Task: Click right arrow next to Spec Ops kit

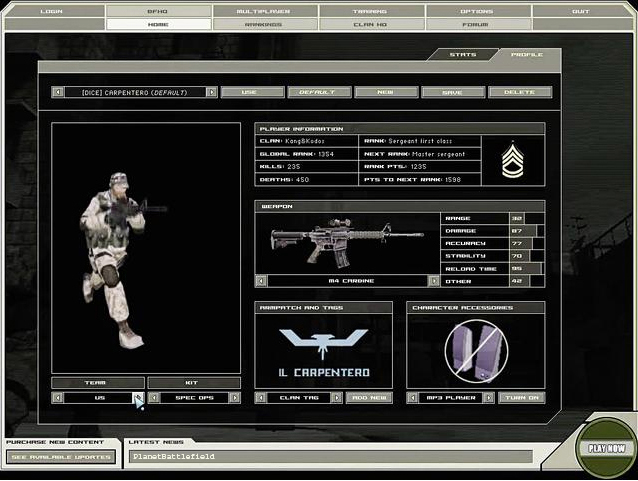Action: tap(235, 397)
